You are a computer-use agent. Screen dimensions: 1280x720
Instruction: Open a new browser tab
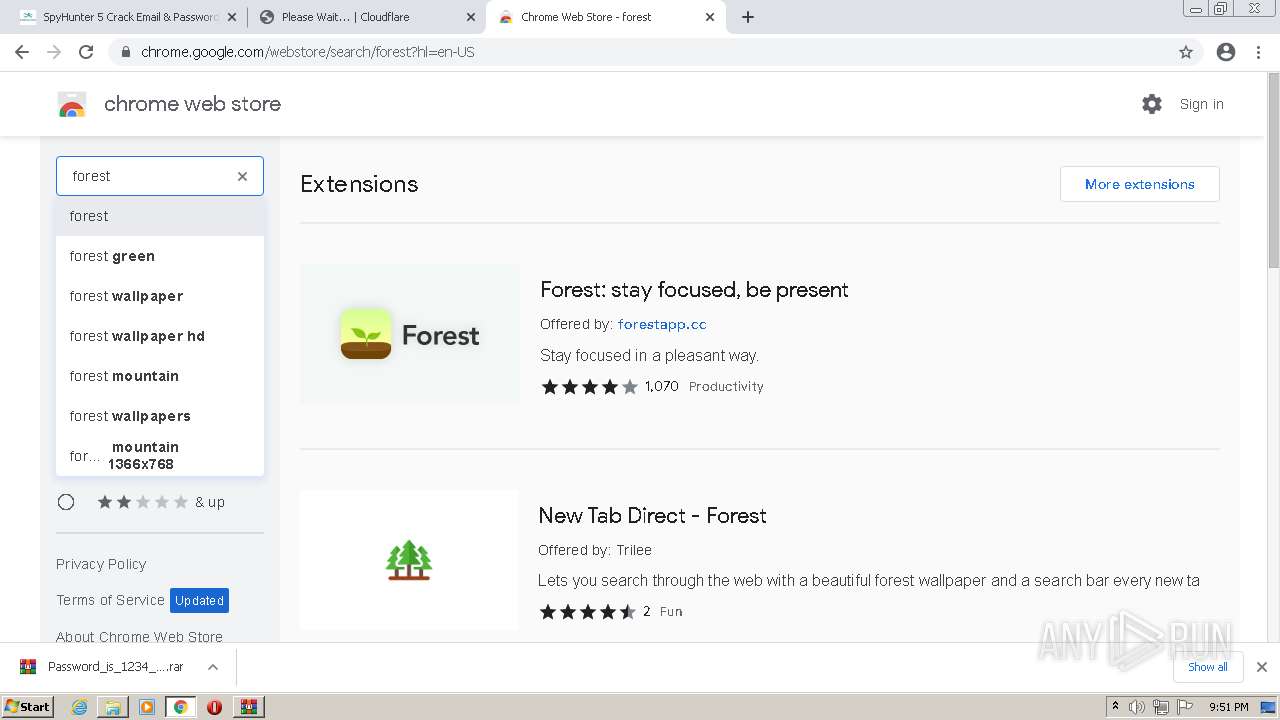748,17
